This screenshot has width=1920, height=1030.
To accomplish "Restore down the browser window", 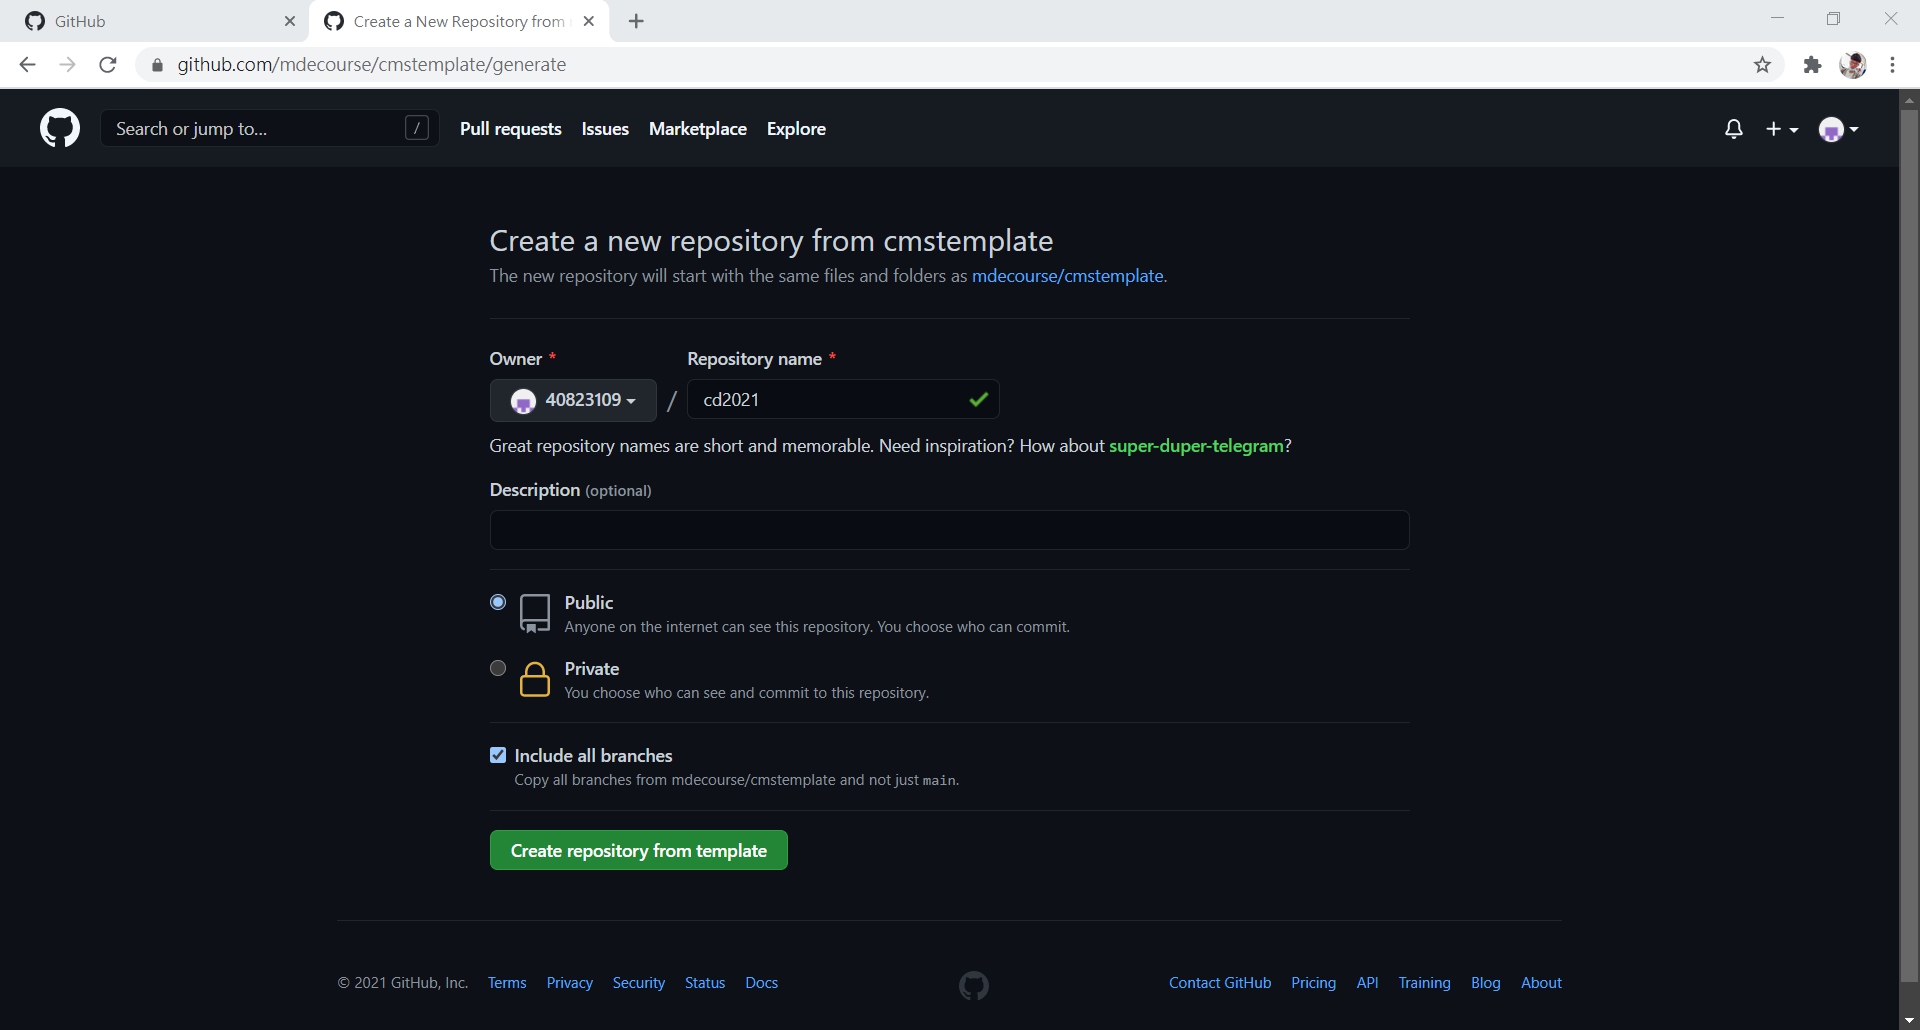I will tap(1833, 19).
